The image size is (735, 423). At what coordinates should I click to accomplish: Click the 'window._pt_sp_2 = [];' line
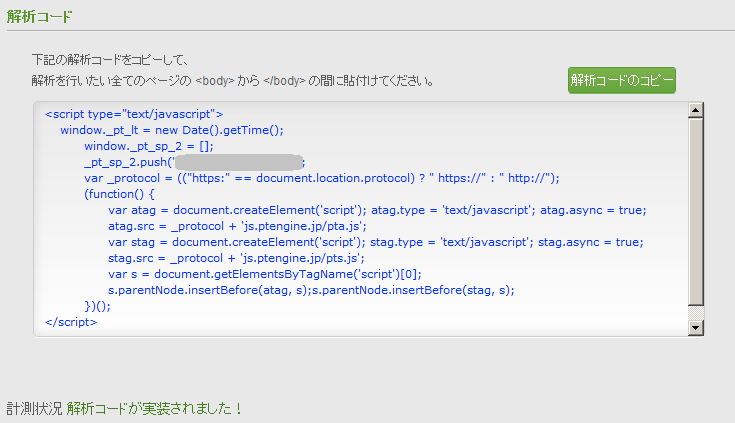[x=149, y=146]
